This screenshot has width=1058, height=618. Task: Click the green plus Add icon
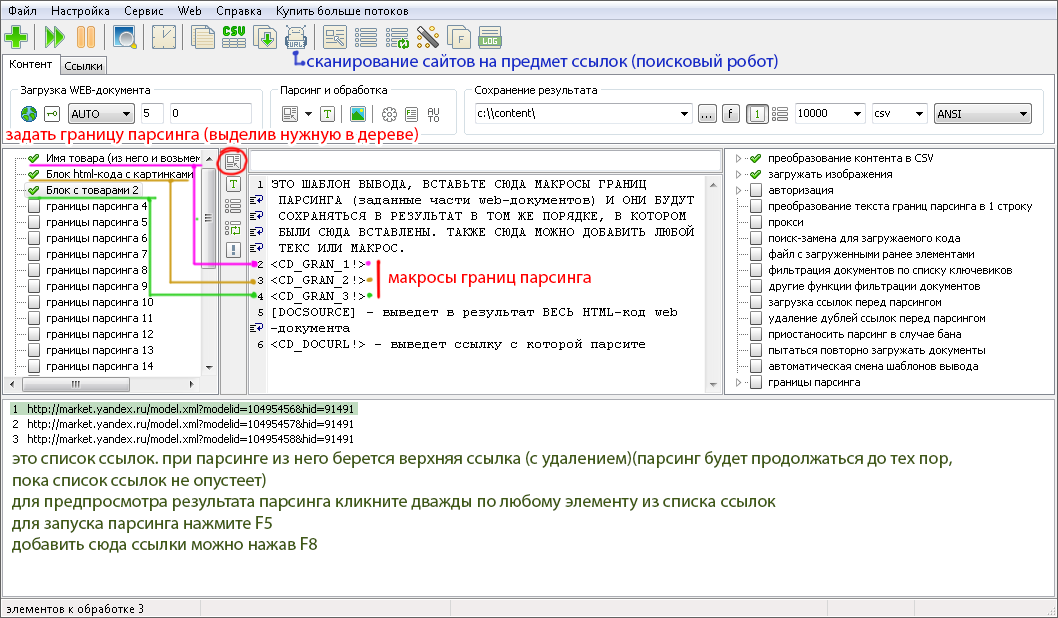coord(16,37)
